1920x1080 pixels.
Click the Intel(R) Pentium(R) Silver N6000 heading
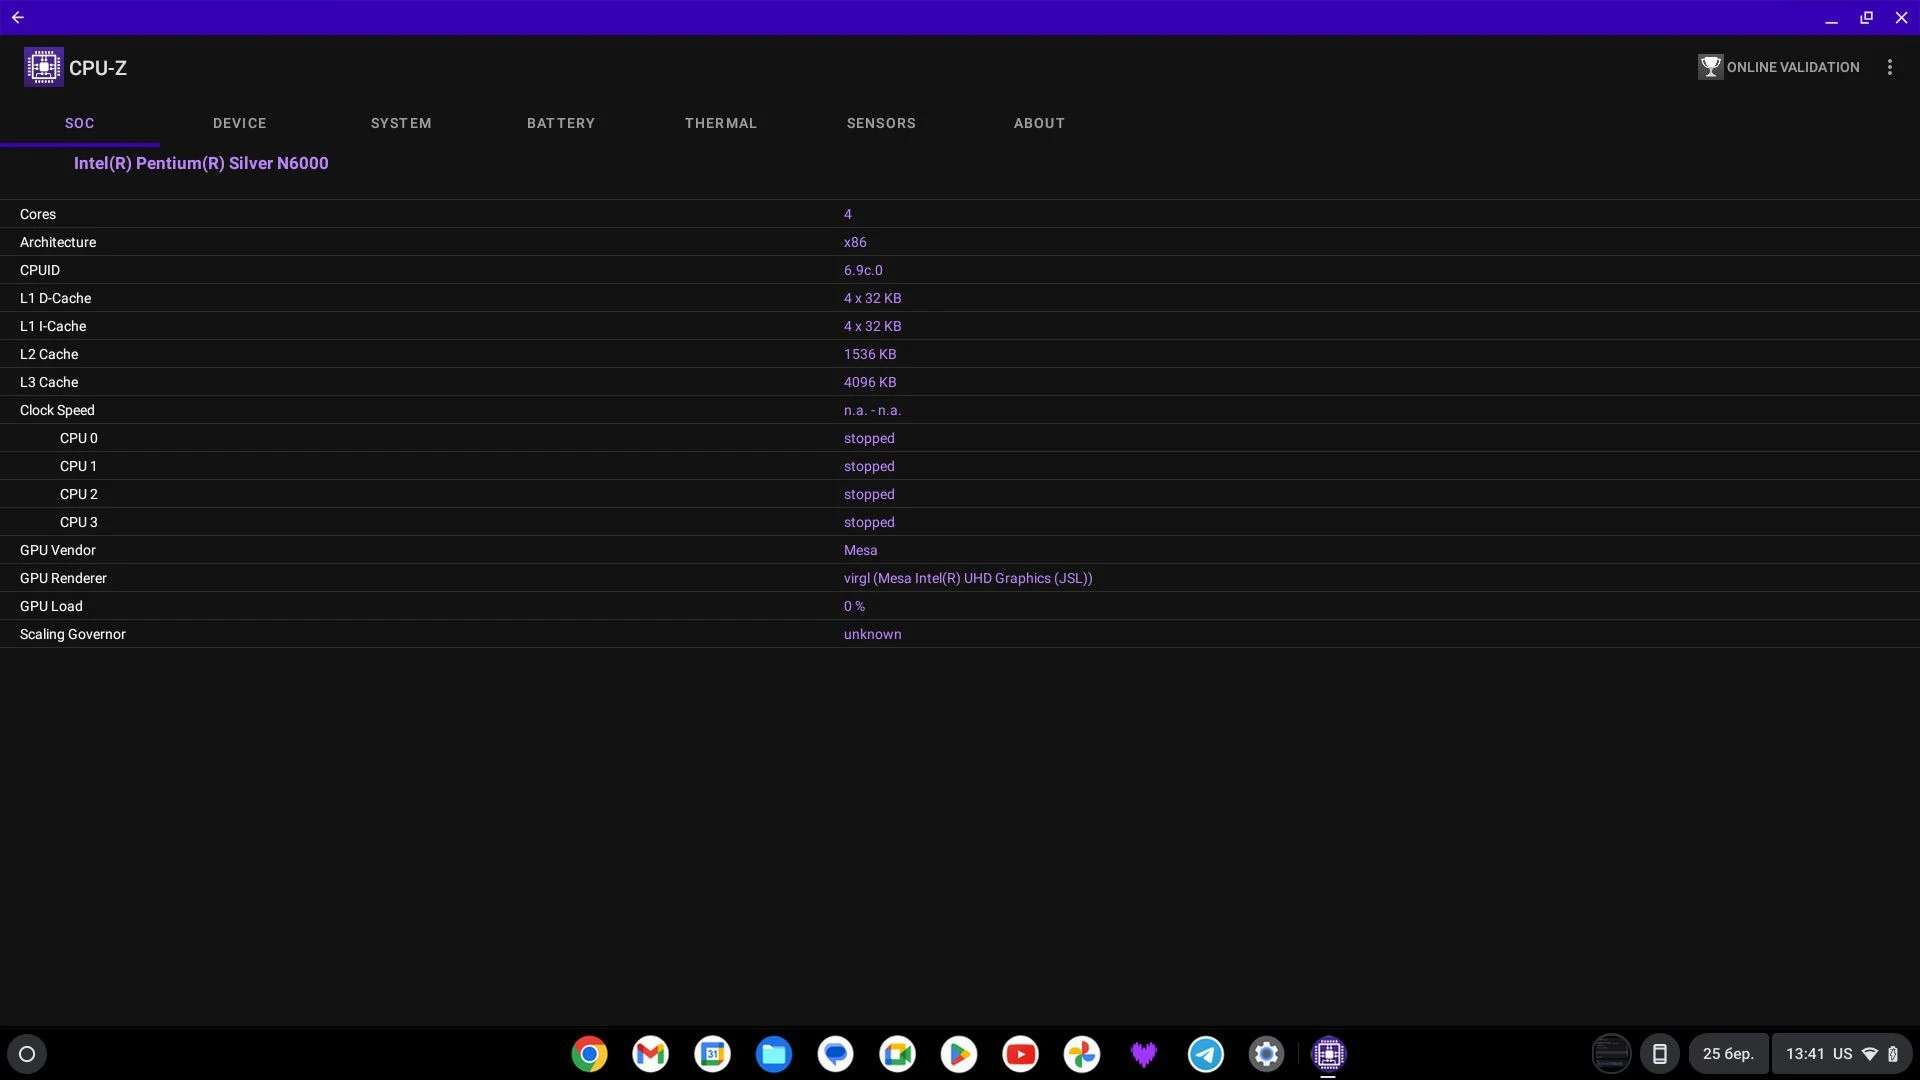click(201, 163)
